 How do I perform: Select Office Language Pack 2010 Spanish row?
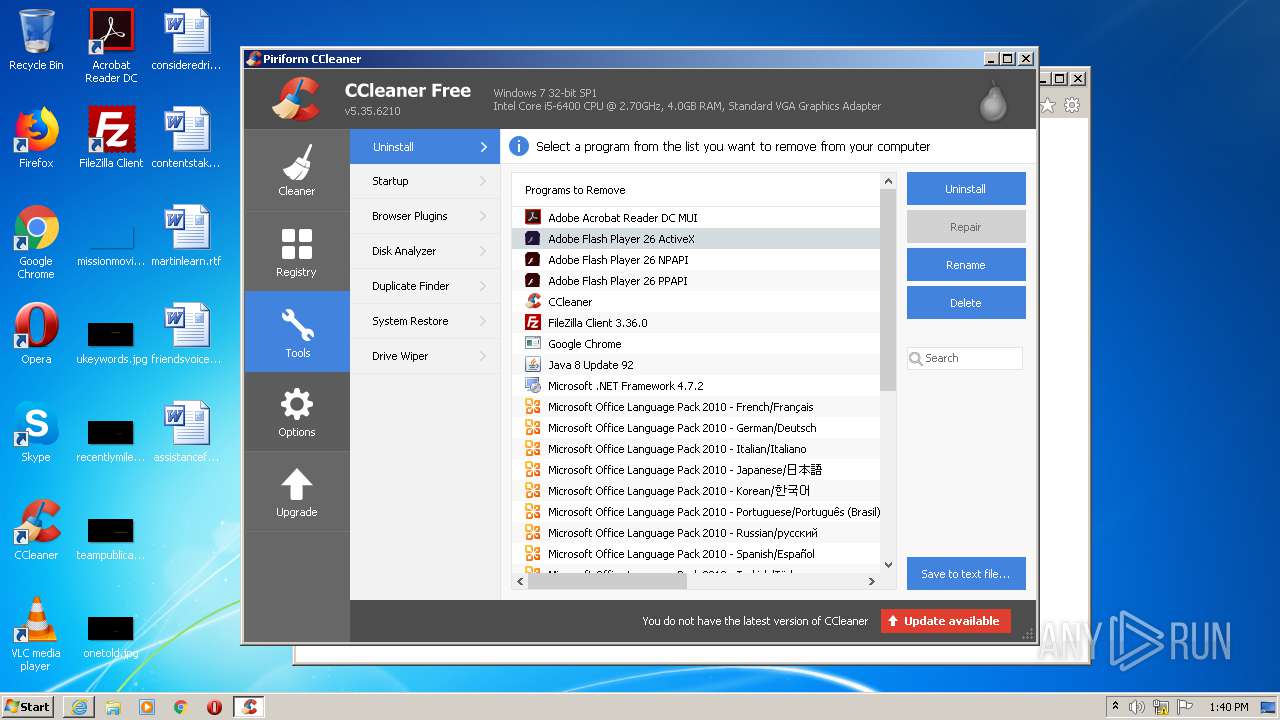(x=696, y=554)
